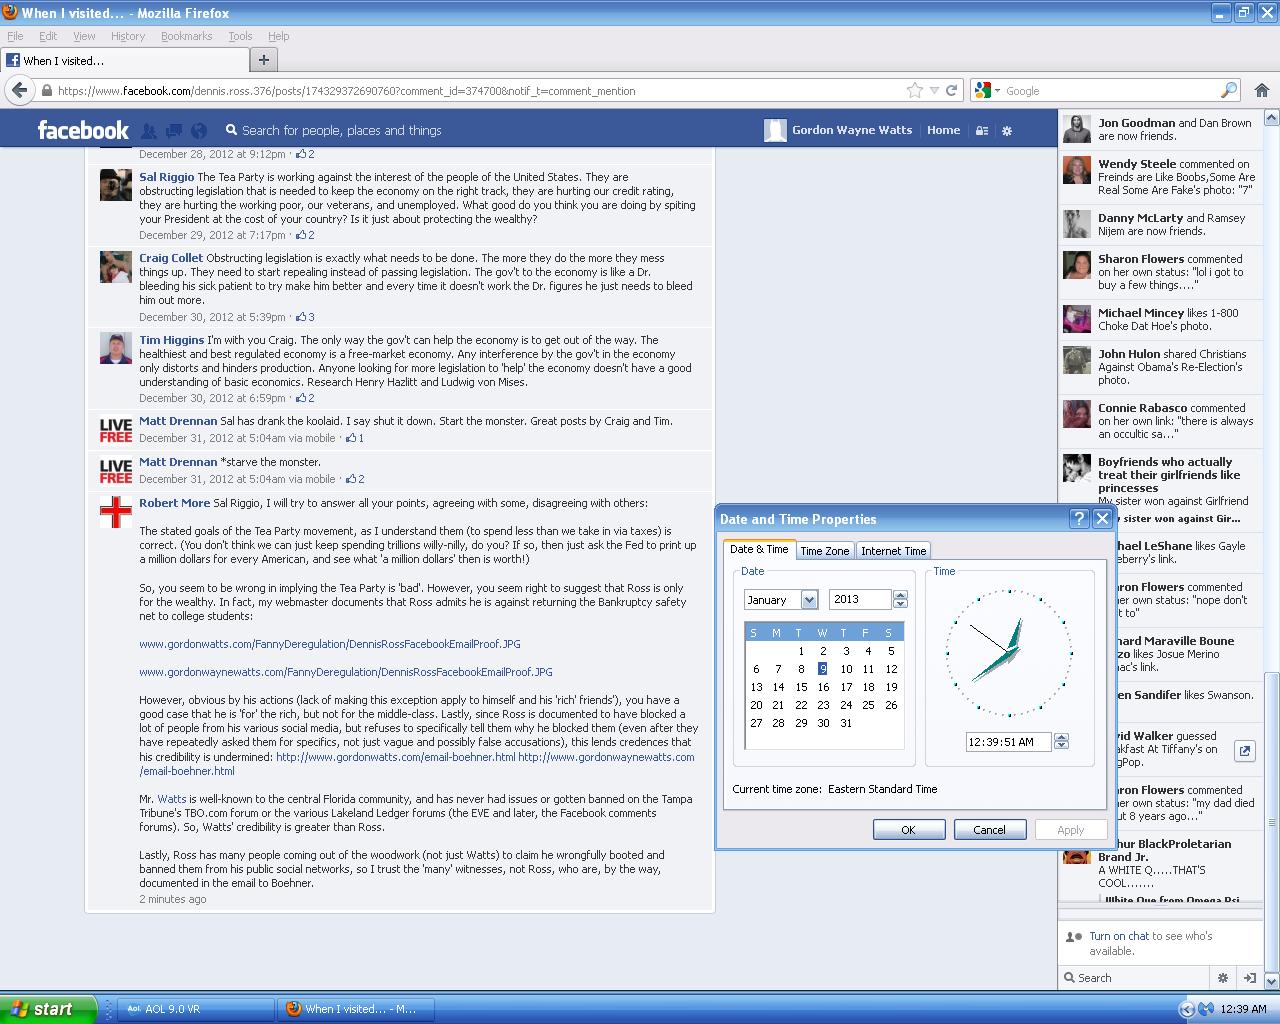1280x1024 pixels.
Task: Click Tim Higgins' profile picture
Action: [x=116, y=348]
